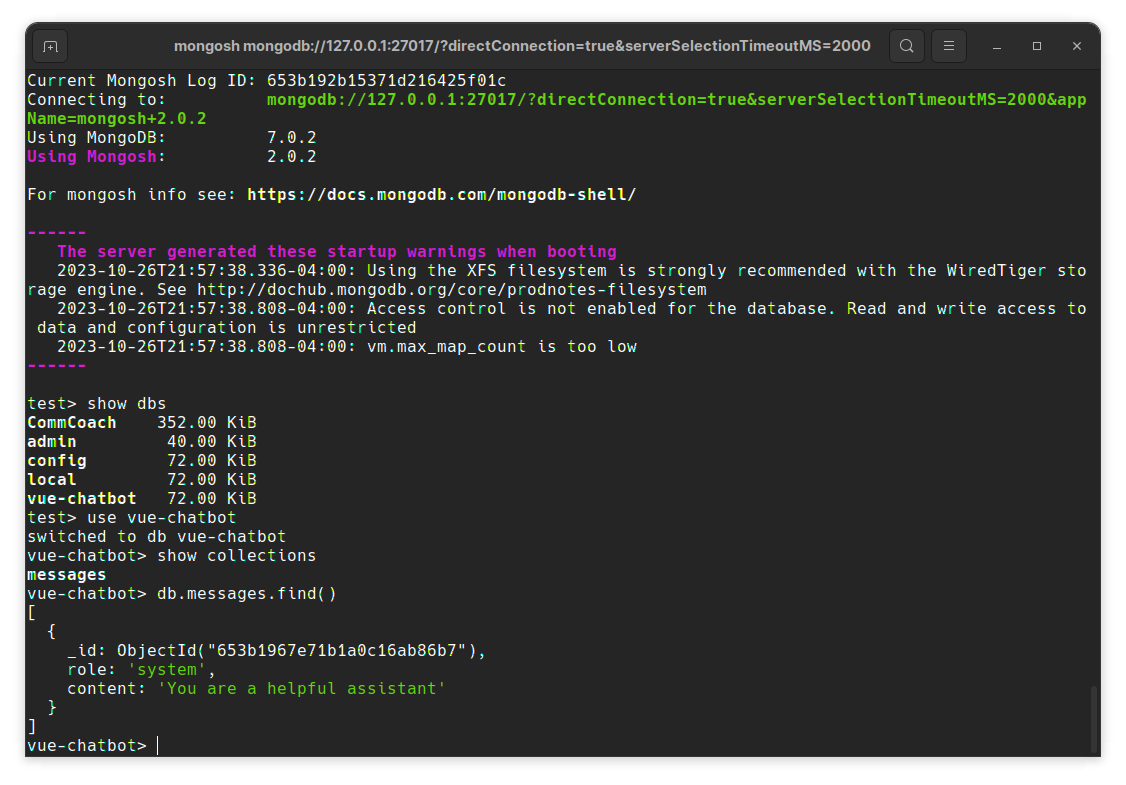1126x785 pixels.
Task: Click the CommCoach database name
Action: point(71,422)
